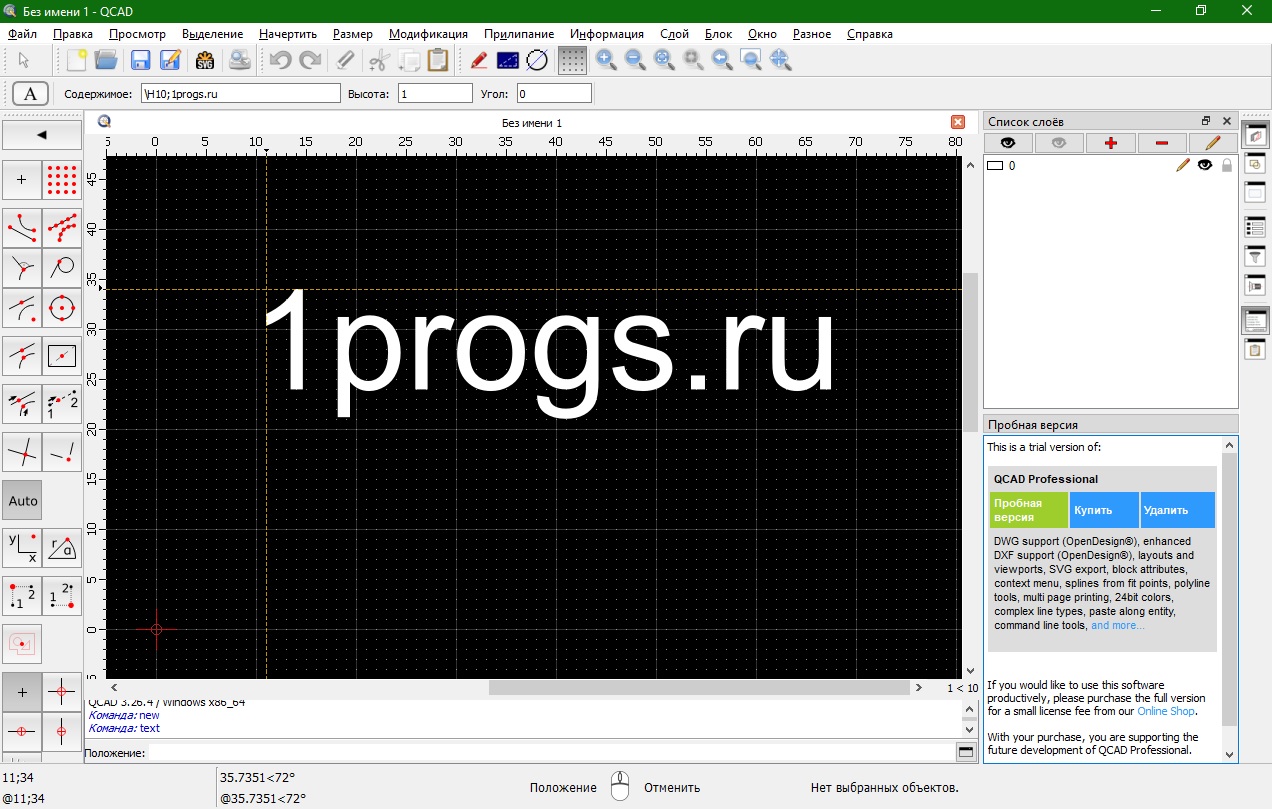Select the Cartesian y/x coordinate tool
Image resolution: width=1272 pixels, height=809 pixels.
click(22, 548)
